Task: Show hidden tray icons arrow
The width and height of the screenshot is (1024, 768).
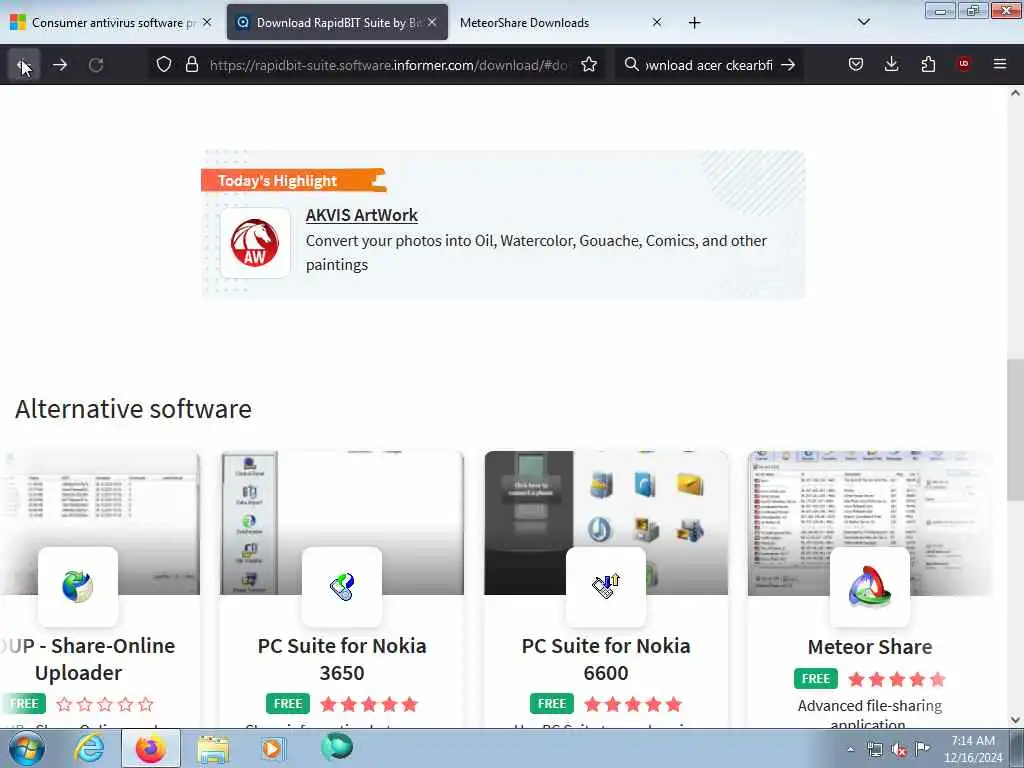Action: click(850, 749)
